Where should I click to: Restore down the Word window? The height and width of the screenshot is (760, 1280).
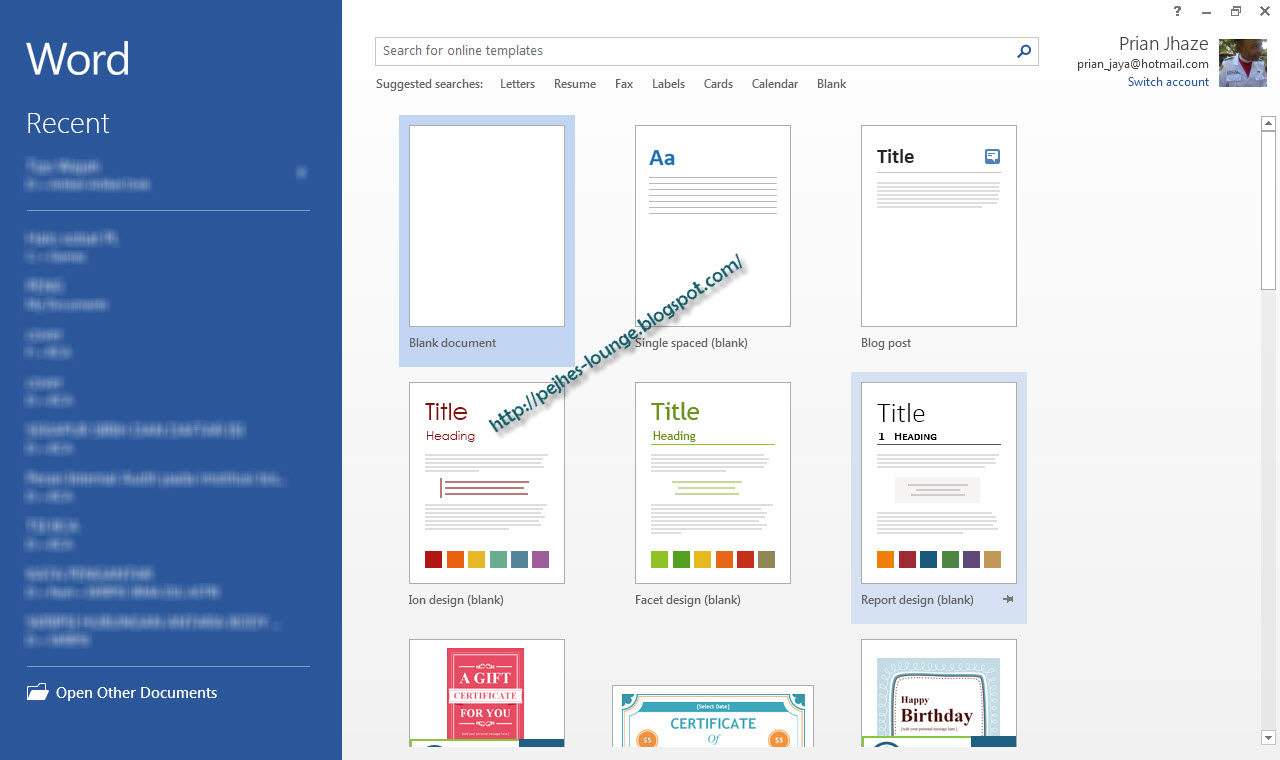tap(1236, 11)
